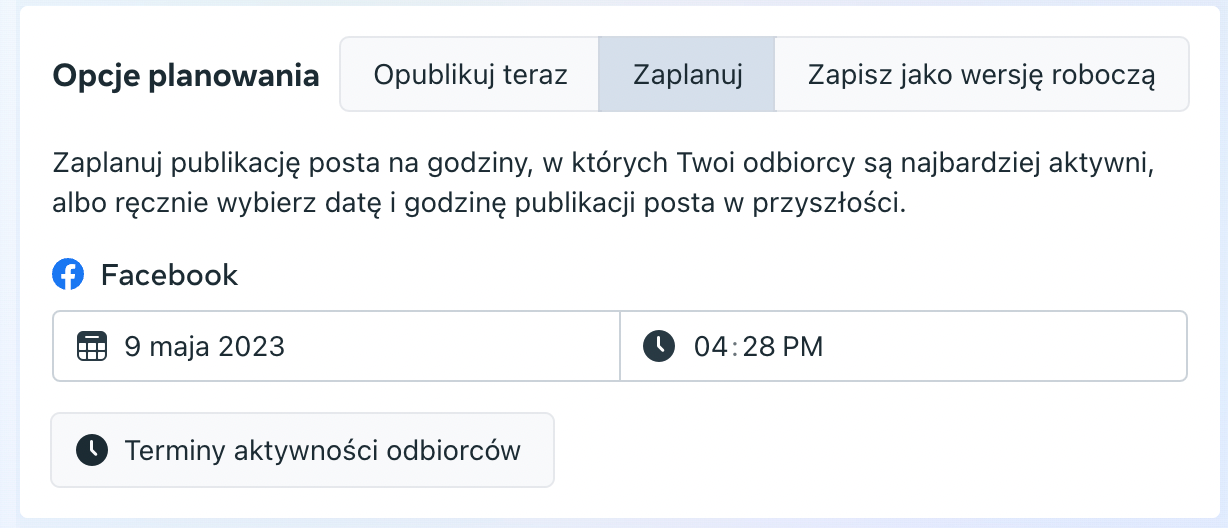
Task: Select the hour value 04
Action: coord(709,347)
